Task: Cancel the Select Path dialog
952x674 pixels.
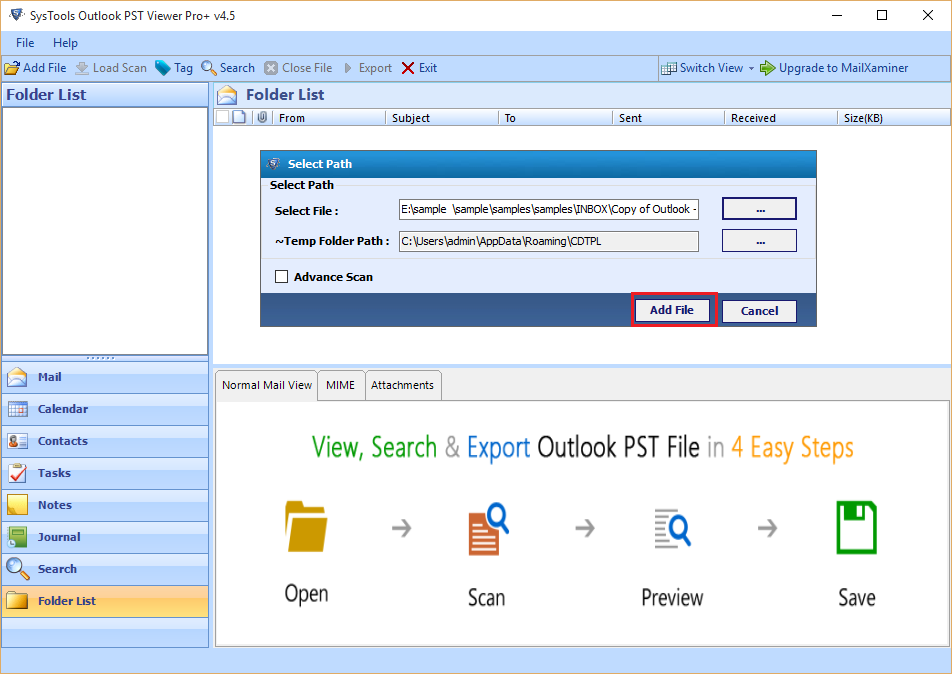Action: (759, 311)
